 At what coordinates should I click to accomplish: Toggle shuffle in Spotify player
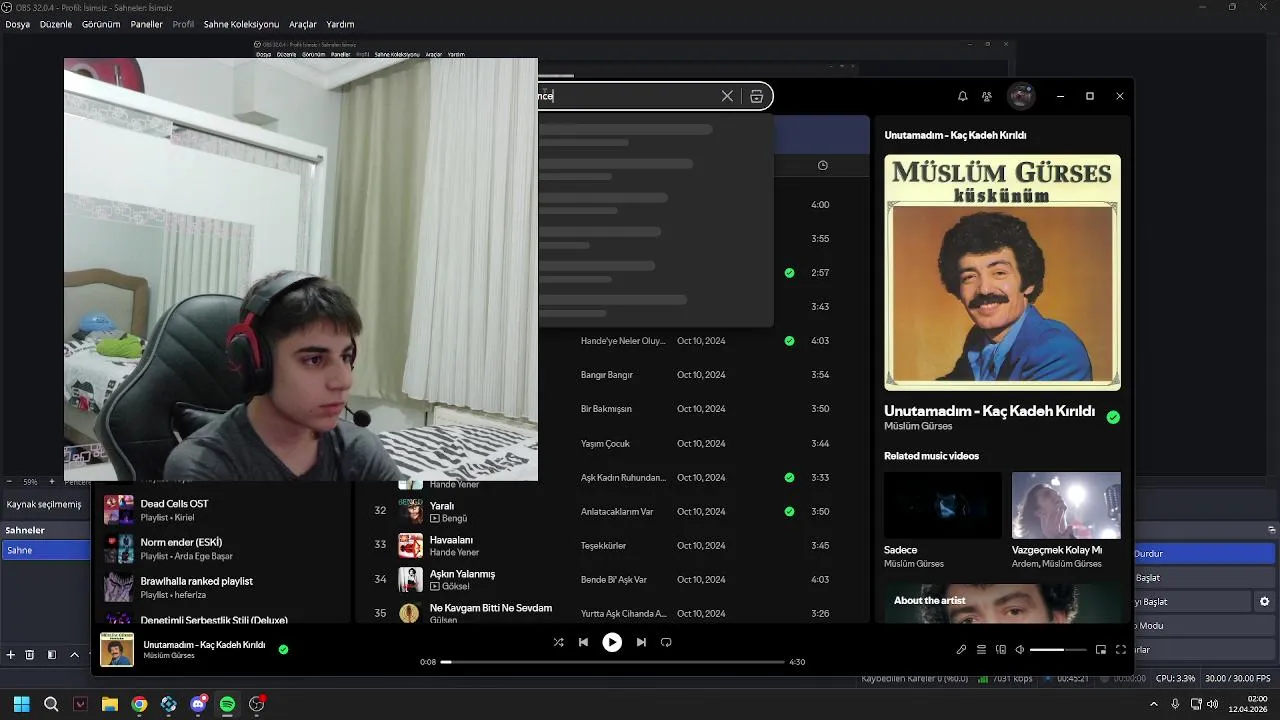(x=558, y=642)
